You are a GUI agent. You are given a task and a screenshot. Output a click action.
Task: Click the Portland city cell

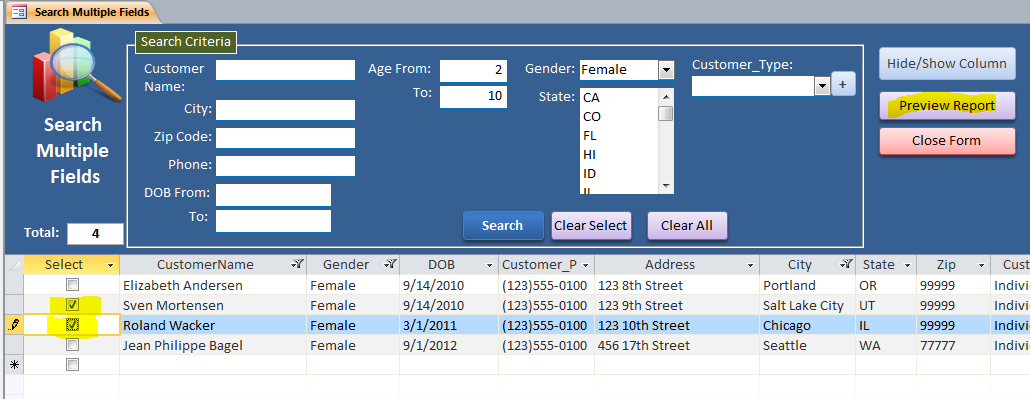(807, 285)
